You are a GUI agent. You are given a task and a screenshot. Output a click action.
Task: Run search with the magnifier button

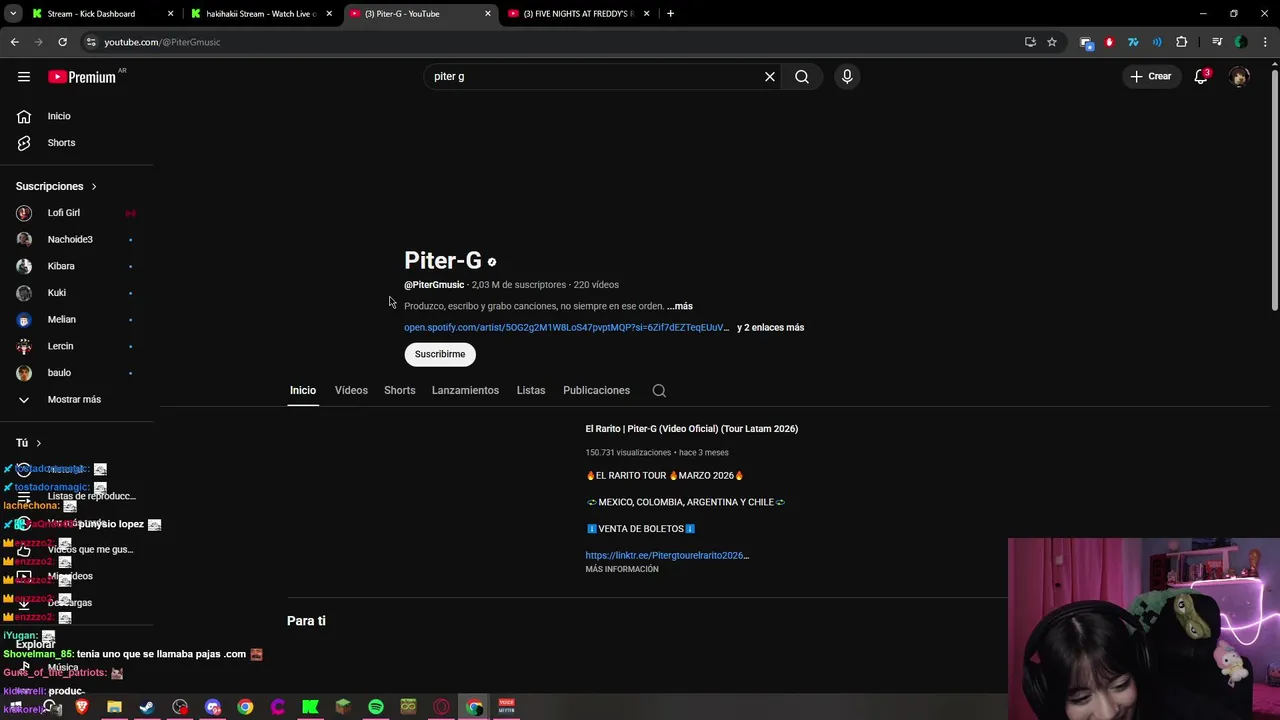click(x=802, y=76)
